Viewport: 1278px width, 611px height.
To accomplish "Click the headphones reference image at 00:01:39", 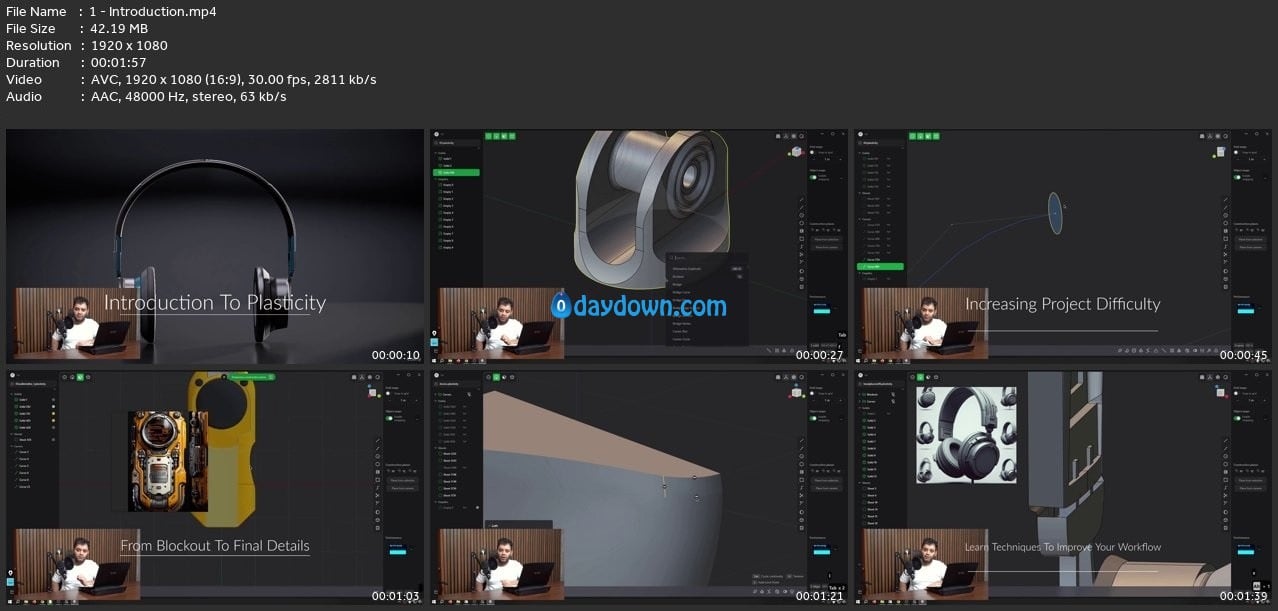I will click(x=967, y=435).
